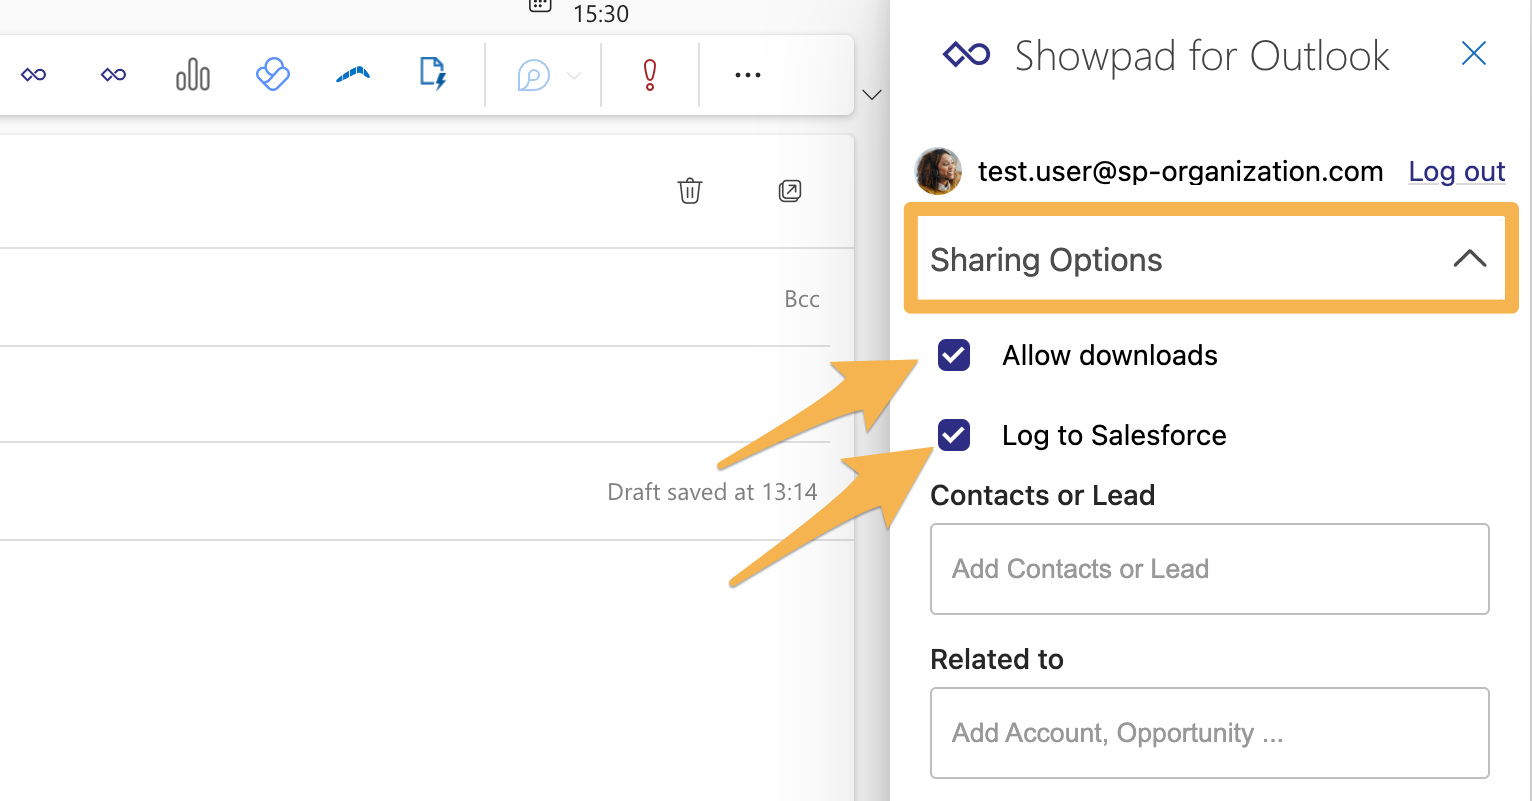Click the blue boomerang-shaped add-in icon
The image size is (1532, 801).
[352, 74]
